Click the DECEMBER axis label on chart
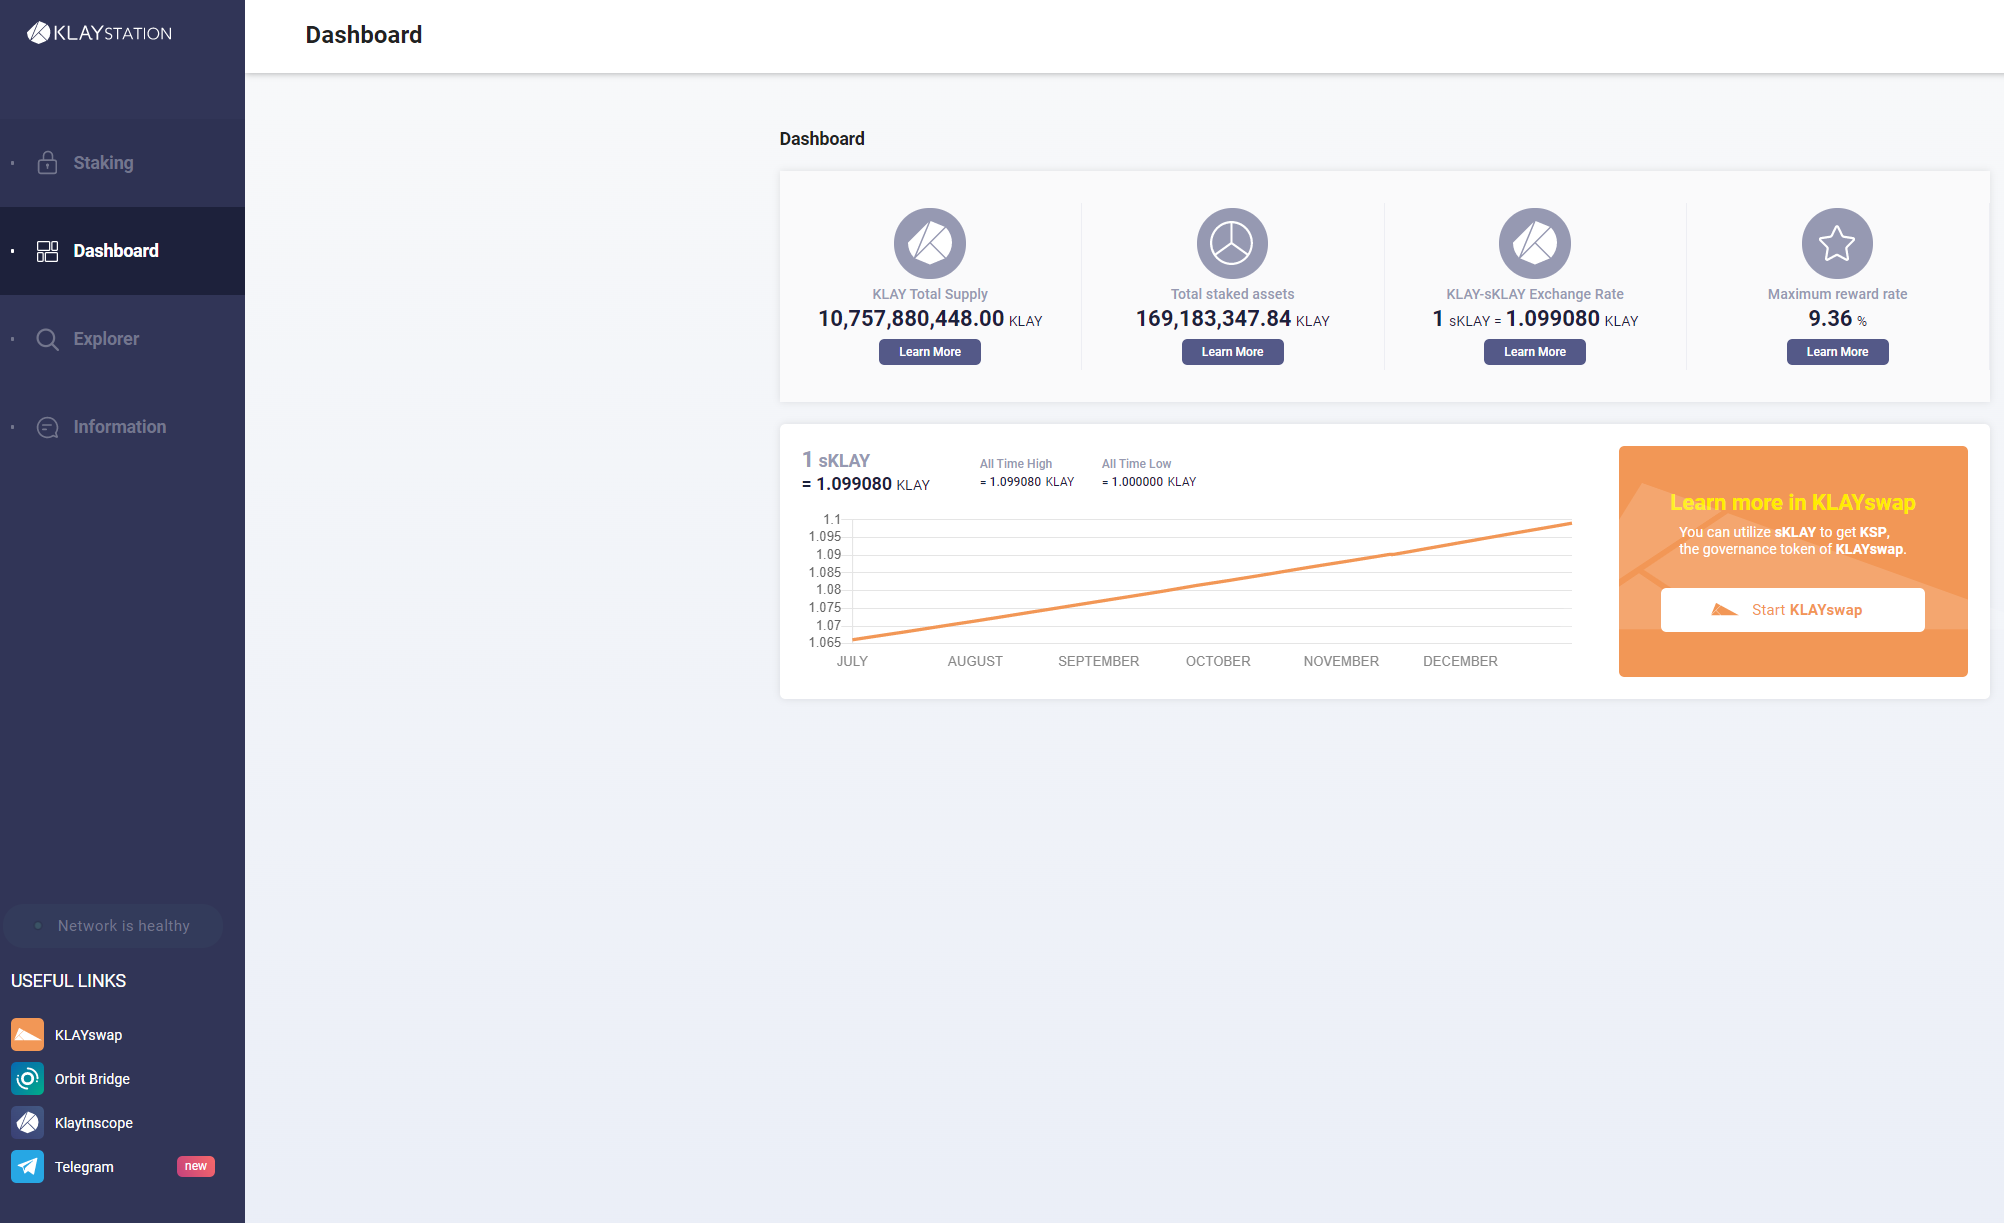 pos(1460,662)
